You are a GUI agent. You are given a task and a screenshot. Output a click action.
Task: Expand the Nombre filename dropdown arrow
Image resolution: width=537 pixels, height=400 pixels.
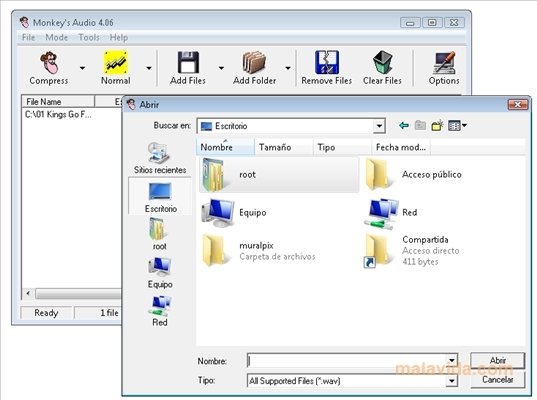(x=452, y=361)
